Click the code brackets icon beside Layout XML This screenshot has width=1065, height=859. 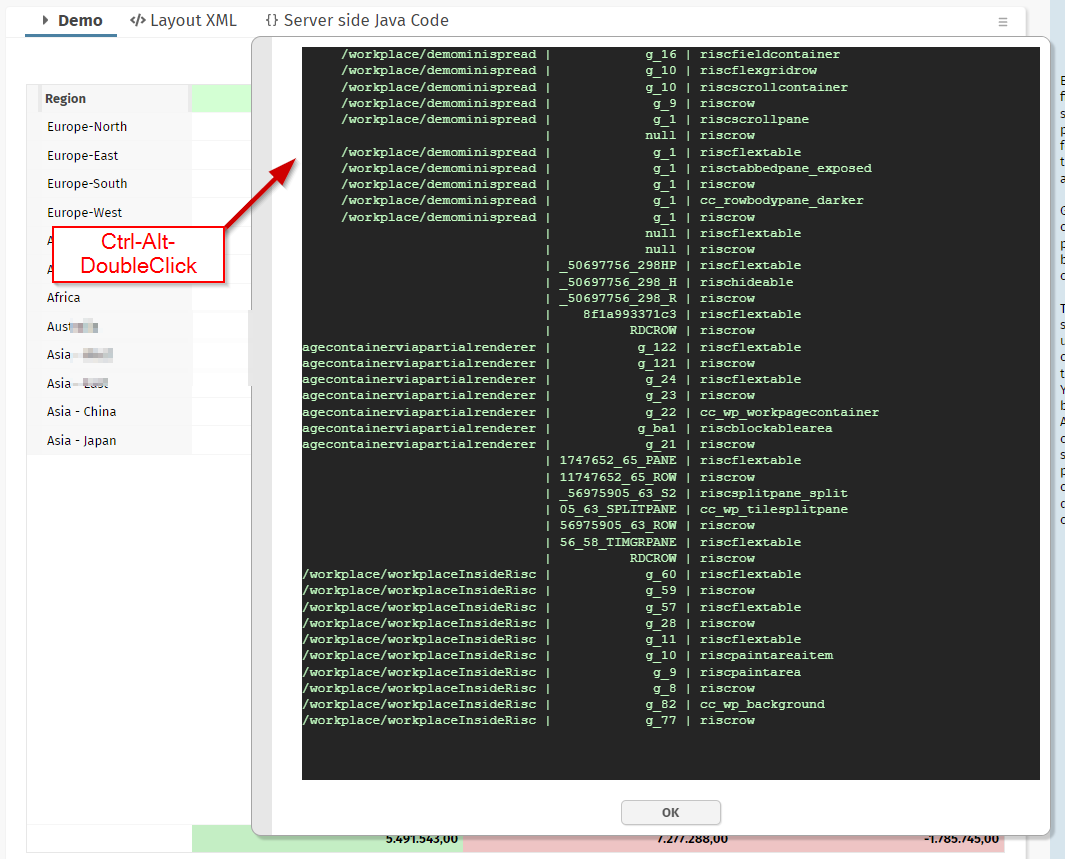pos(138,21)
